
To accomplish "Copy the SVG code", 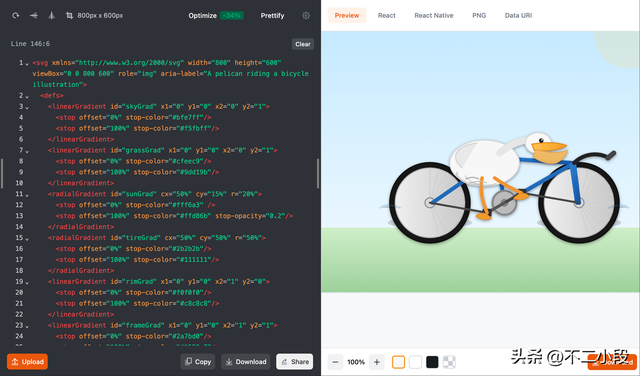I will [198, 362].
